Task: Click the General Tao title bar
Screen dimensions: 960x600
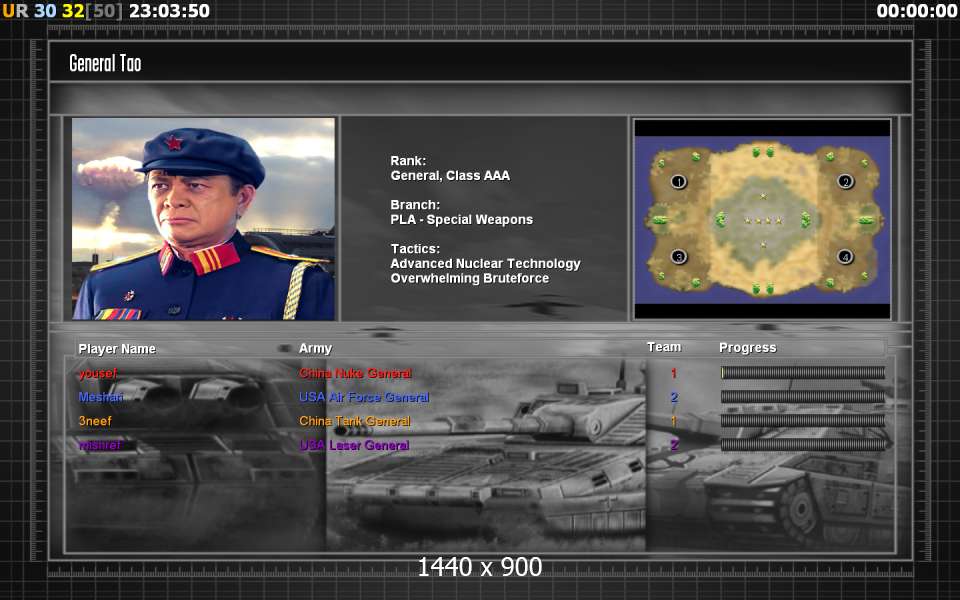Action: coord(480,63)
